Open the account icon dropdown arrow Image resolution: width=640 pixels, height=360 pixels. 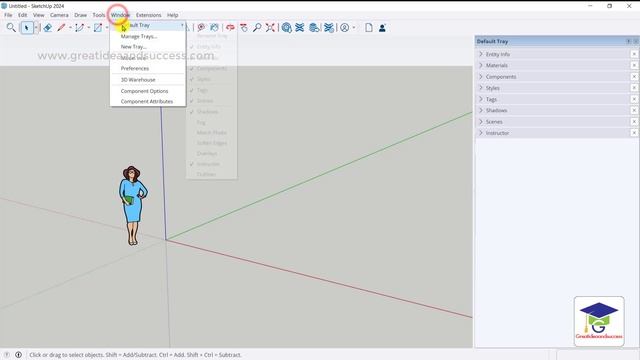point(354,28)
